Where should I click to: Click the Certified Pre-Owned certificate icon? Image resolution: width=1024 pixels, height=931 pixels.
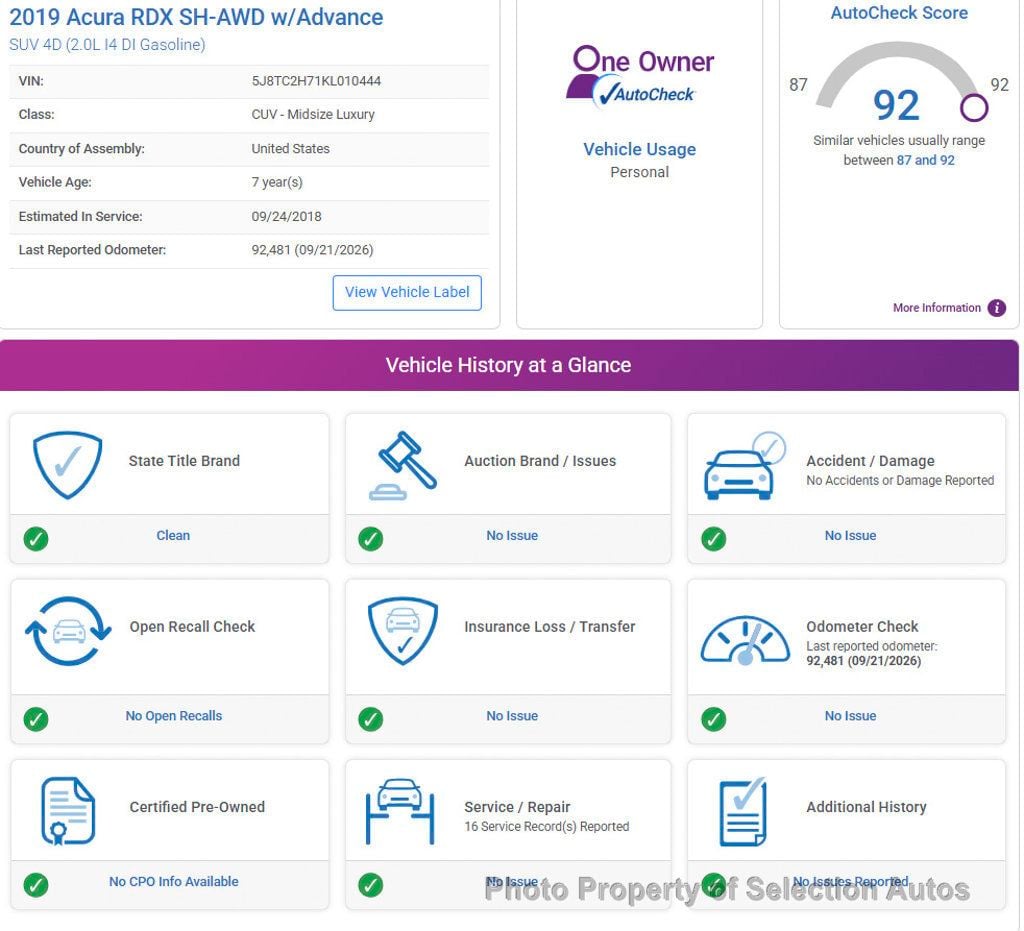[68, 811]
